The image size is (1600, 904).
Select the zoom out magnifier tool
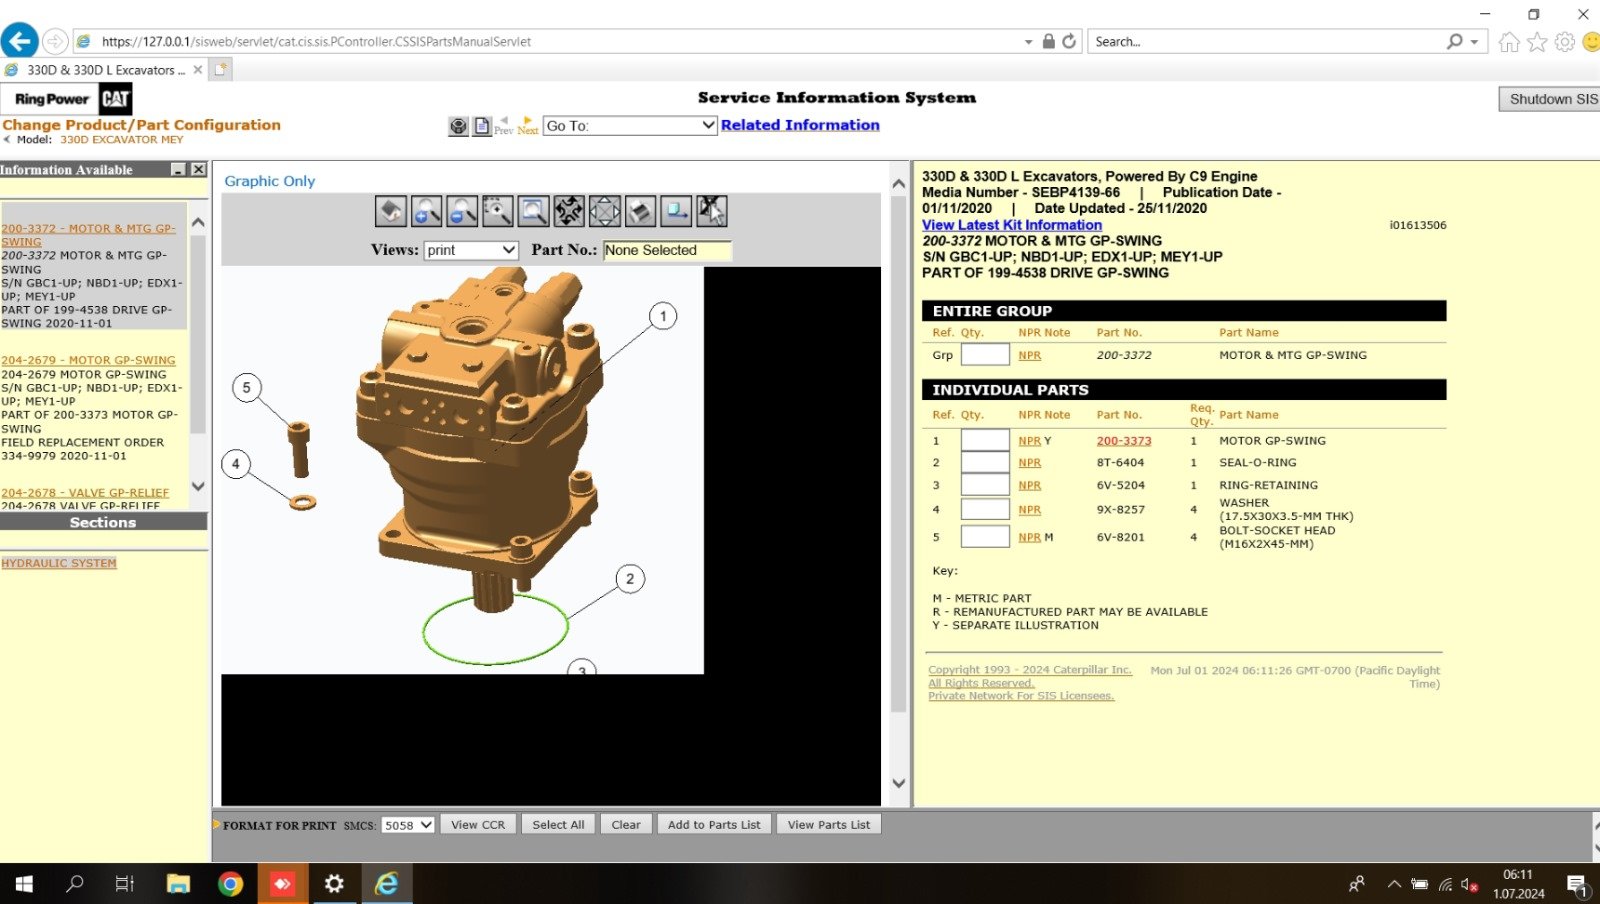pyautogui.click(x=462, y=211)
